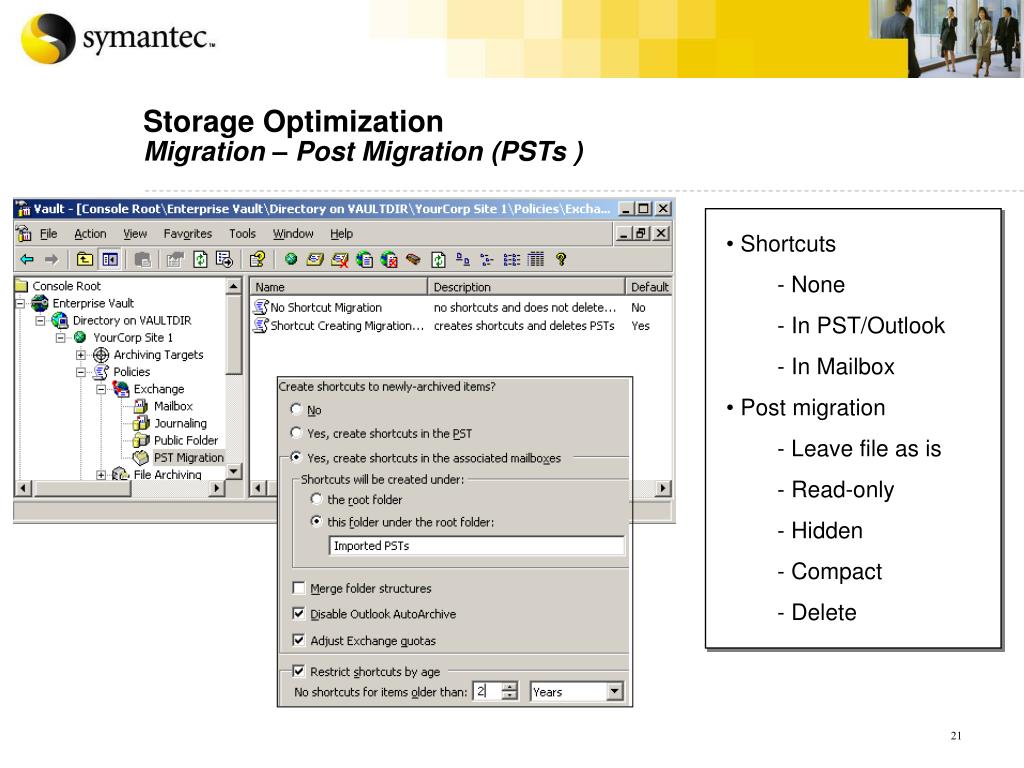Select the Mailbox policy tree item
The height and width of the screenshot is (768, 1024).
(173, 406)
